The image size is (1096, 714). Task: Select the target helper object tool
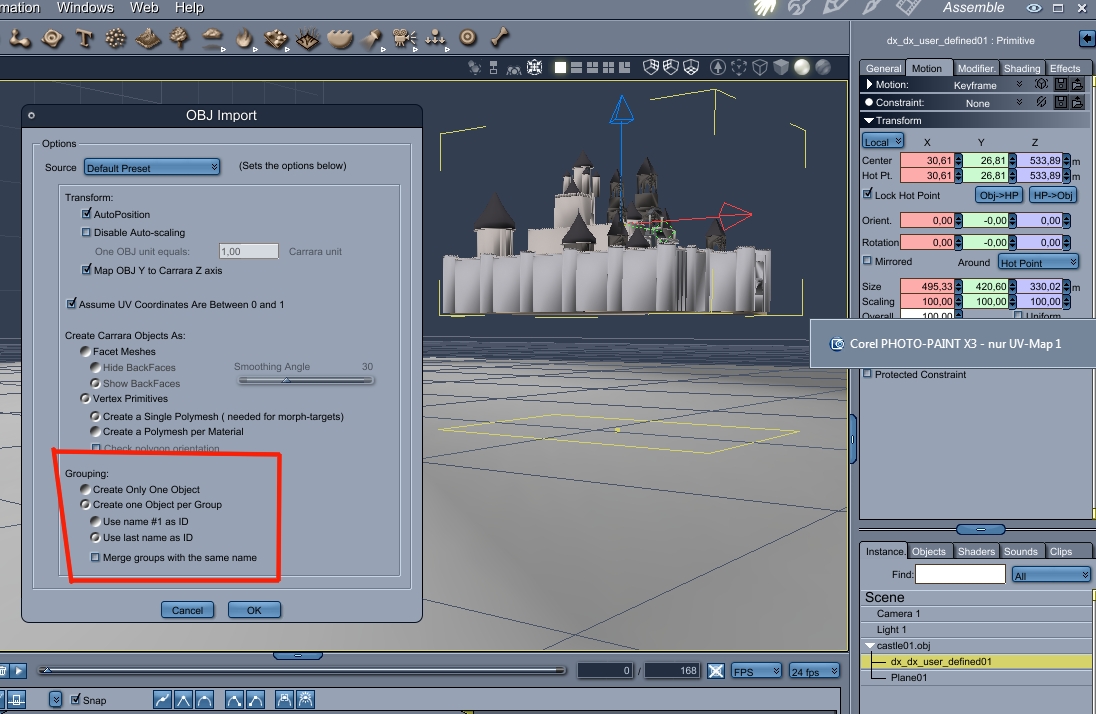pos(468,37)
